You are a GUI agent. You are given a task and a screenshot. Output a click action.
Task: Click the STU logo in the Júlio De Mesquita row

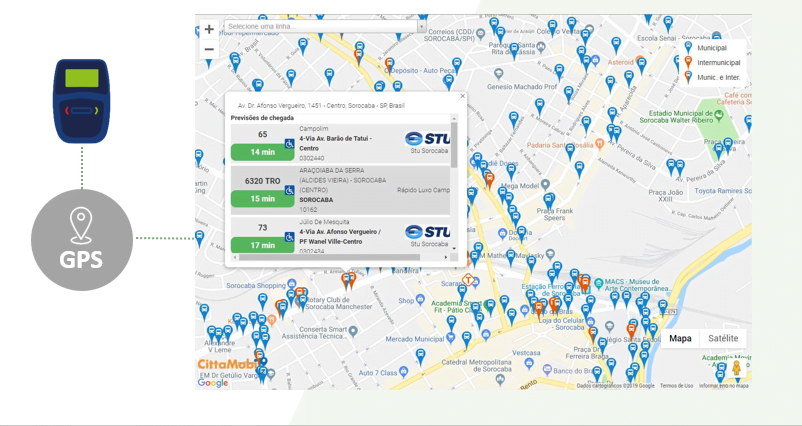click(x=427, y=232)
